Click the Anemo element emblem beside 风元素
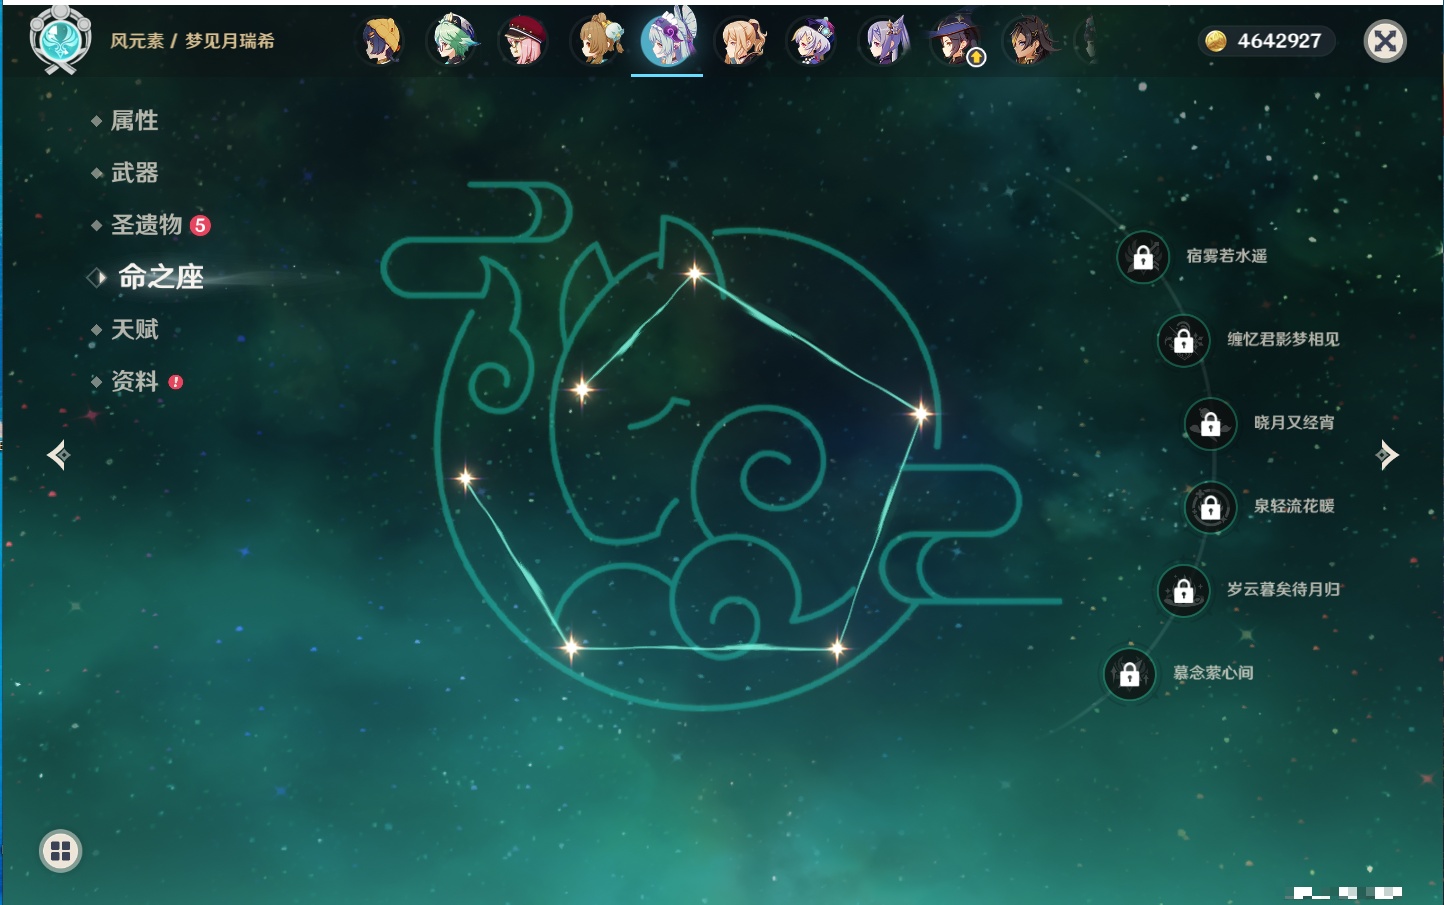This screenshot has width=1444, height=905. pos(61,39)
